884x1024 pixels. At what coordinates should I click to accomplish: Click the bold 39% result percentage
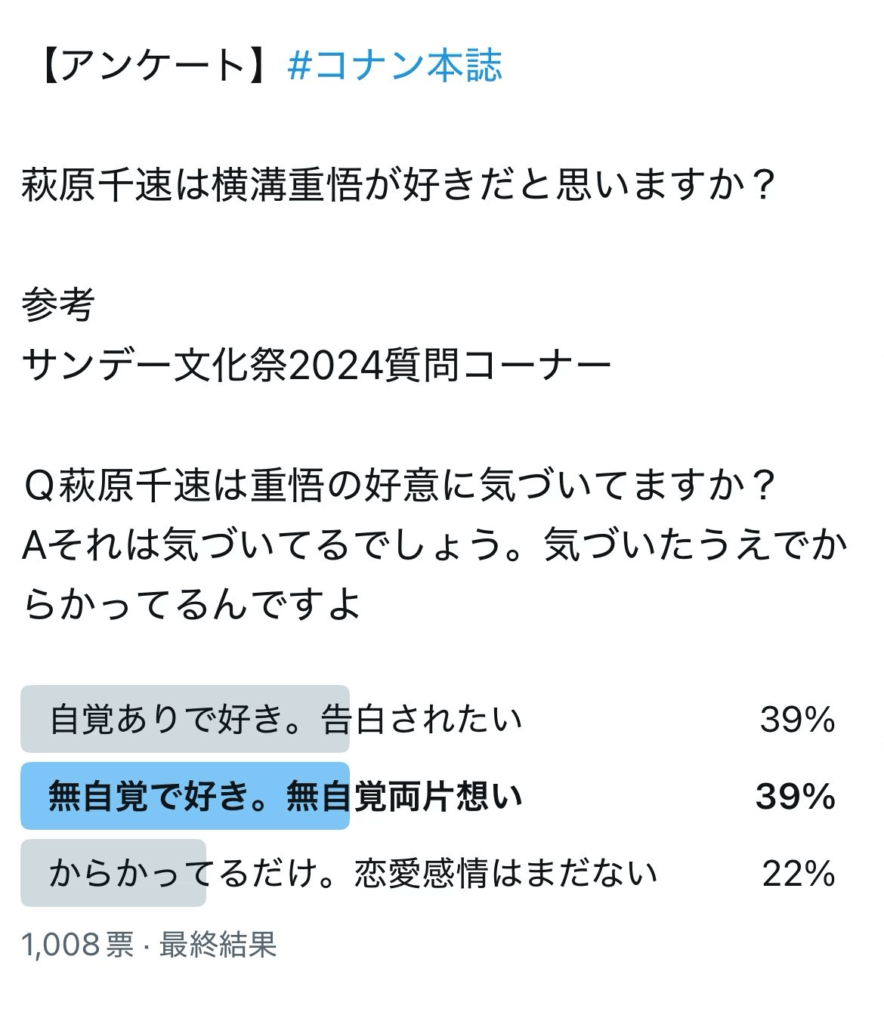795,797
